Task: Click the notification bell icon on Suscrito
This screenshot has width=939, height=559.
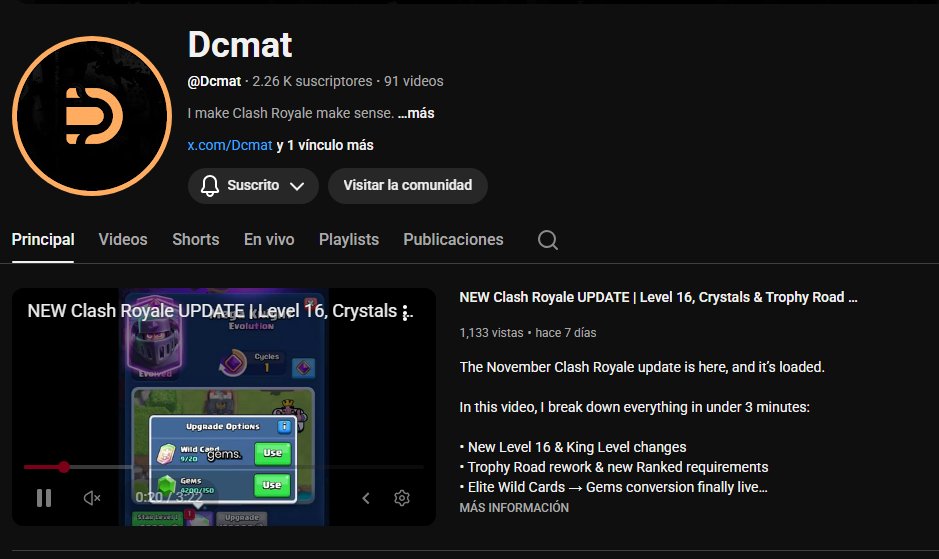Action: (x=210, y=186)
